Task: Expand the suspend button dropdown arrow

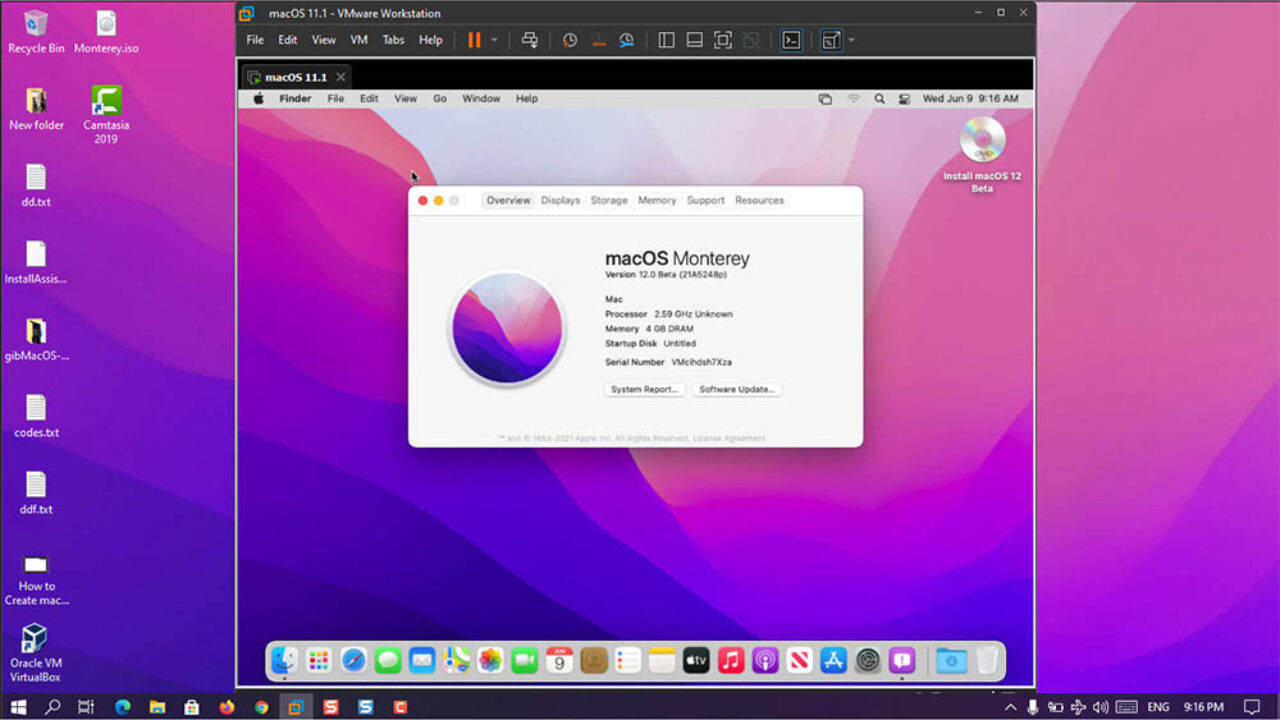Action: [495, 40]
